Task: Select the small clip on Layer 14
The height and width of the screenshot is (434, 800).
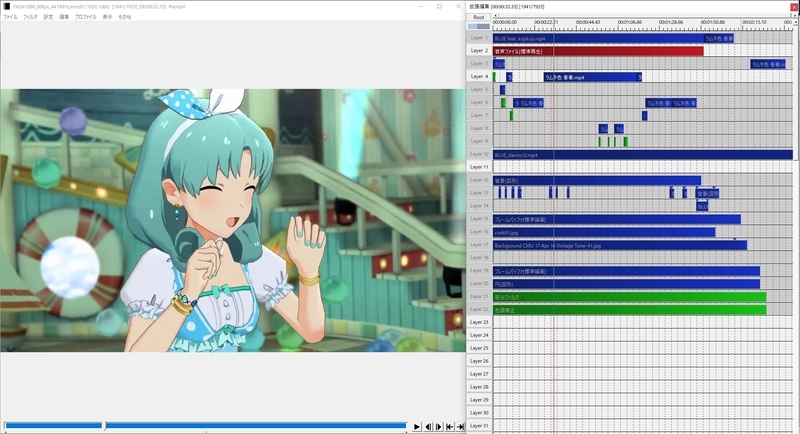Action: [x=702, y=207]
